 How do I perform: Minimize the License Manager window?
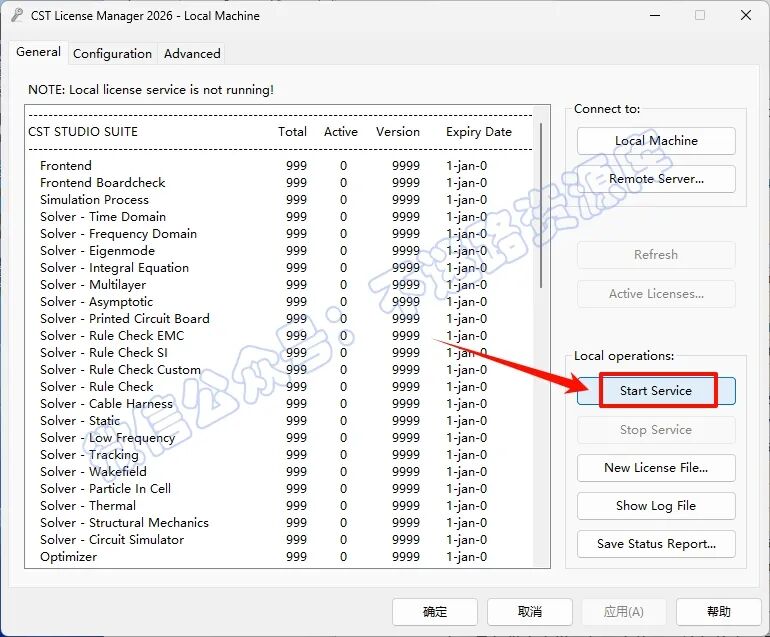(655, 15)
